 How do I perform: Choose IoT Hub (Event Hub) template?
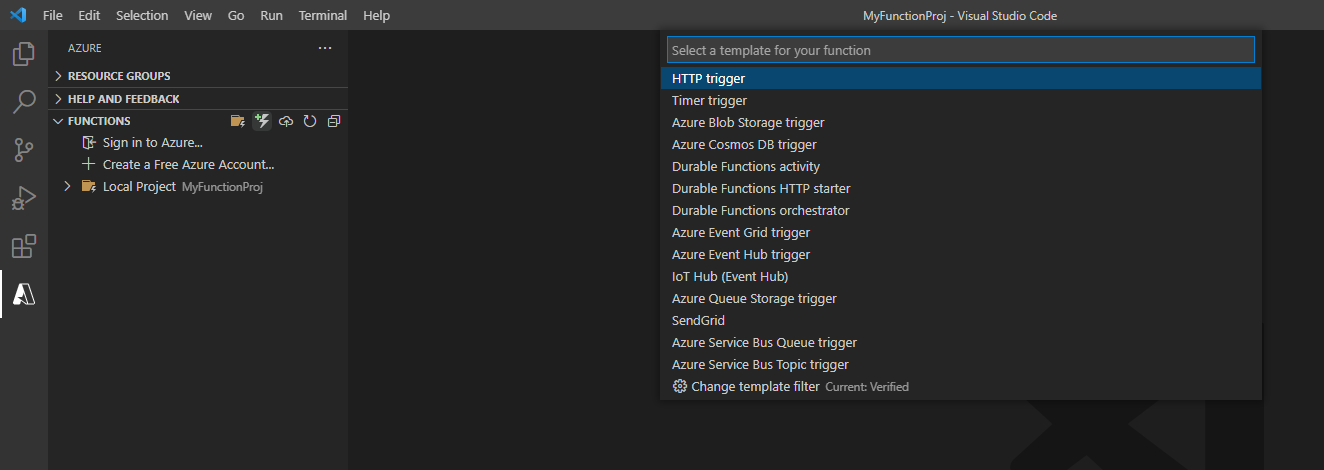pyautogui.click(x=960, y=276)
